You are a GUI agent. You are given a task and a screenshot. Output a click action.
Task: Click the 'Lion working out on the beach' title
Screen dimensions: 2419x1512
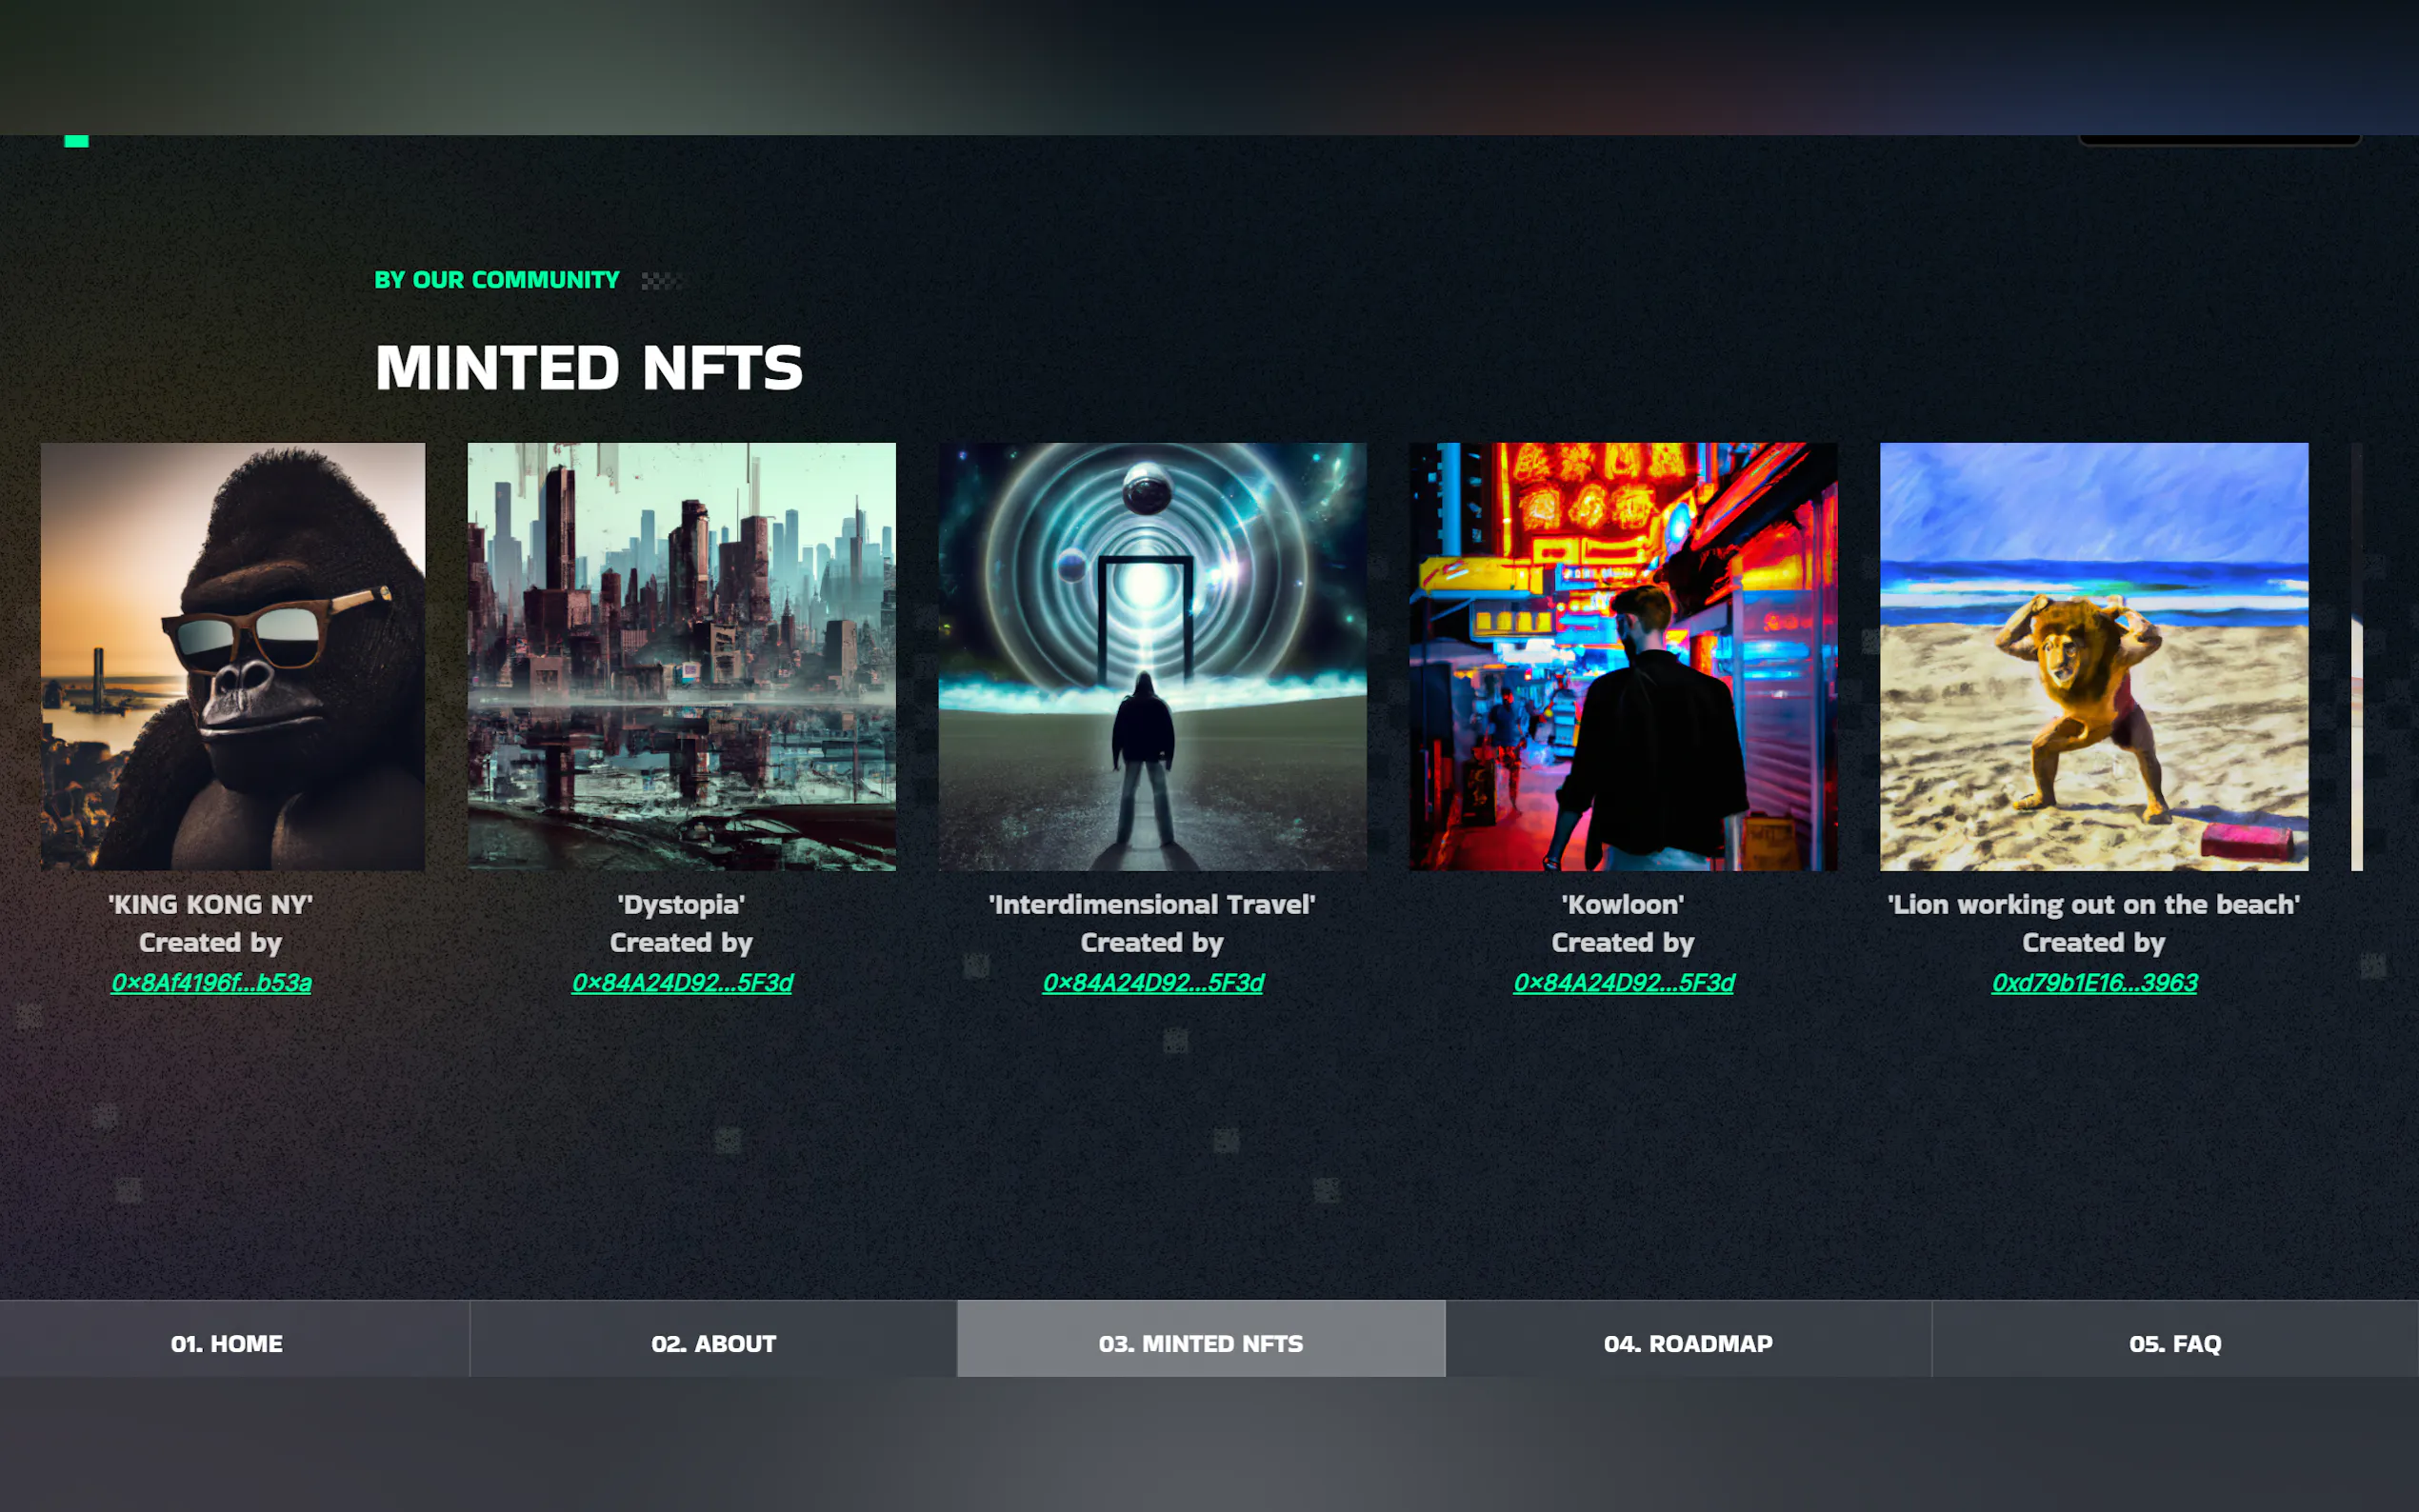[2094, 904]
